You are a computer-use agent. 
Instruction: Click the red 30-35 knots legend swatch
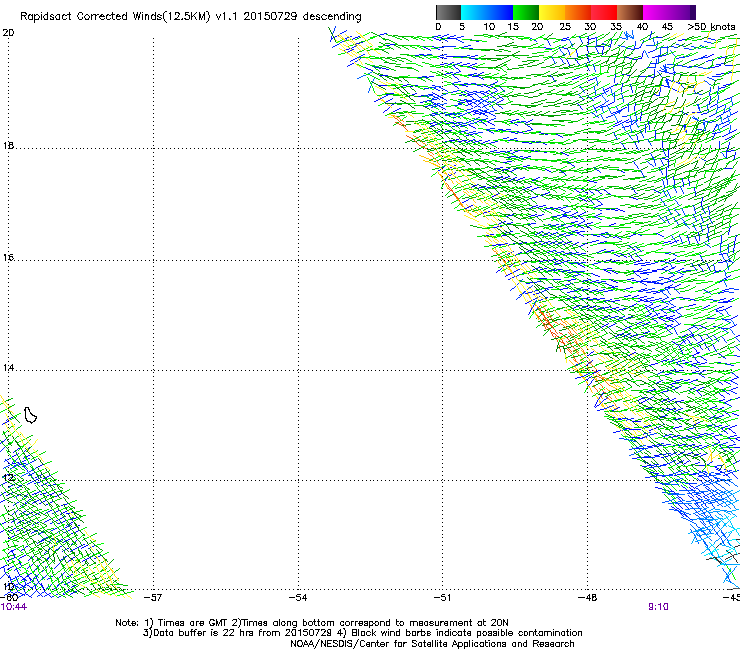click(x=604, y=12)
